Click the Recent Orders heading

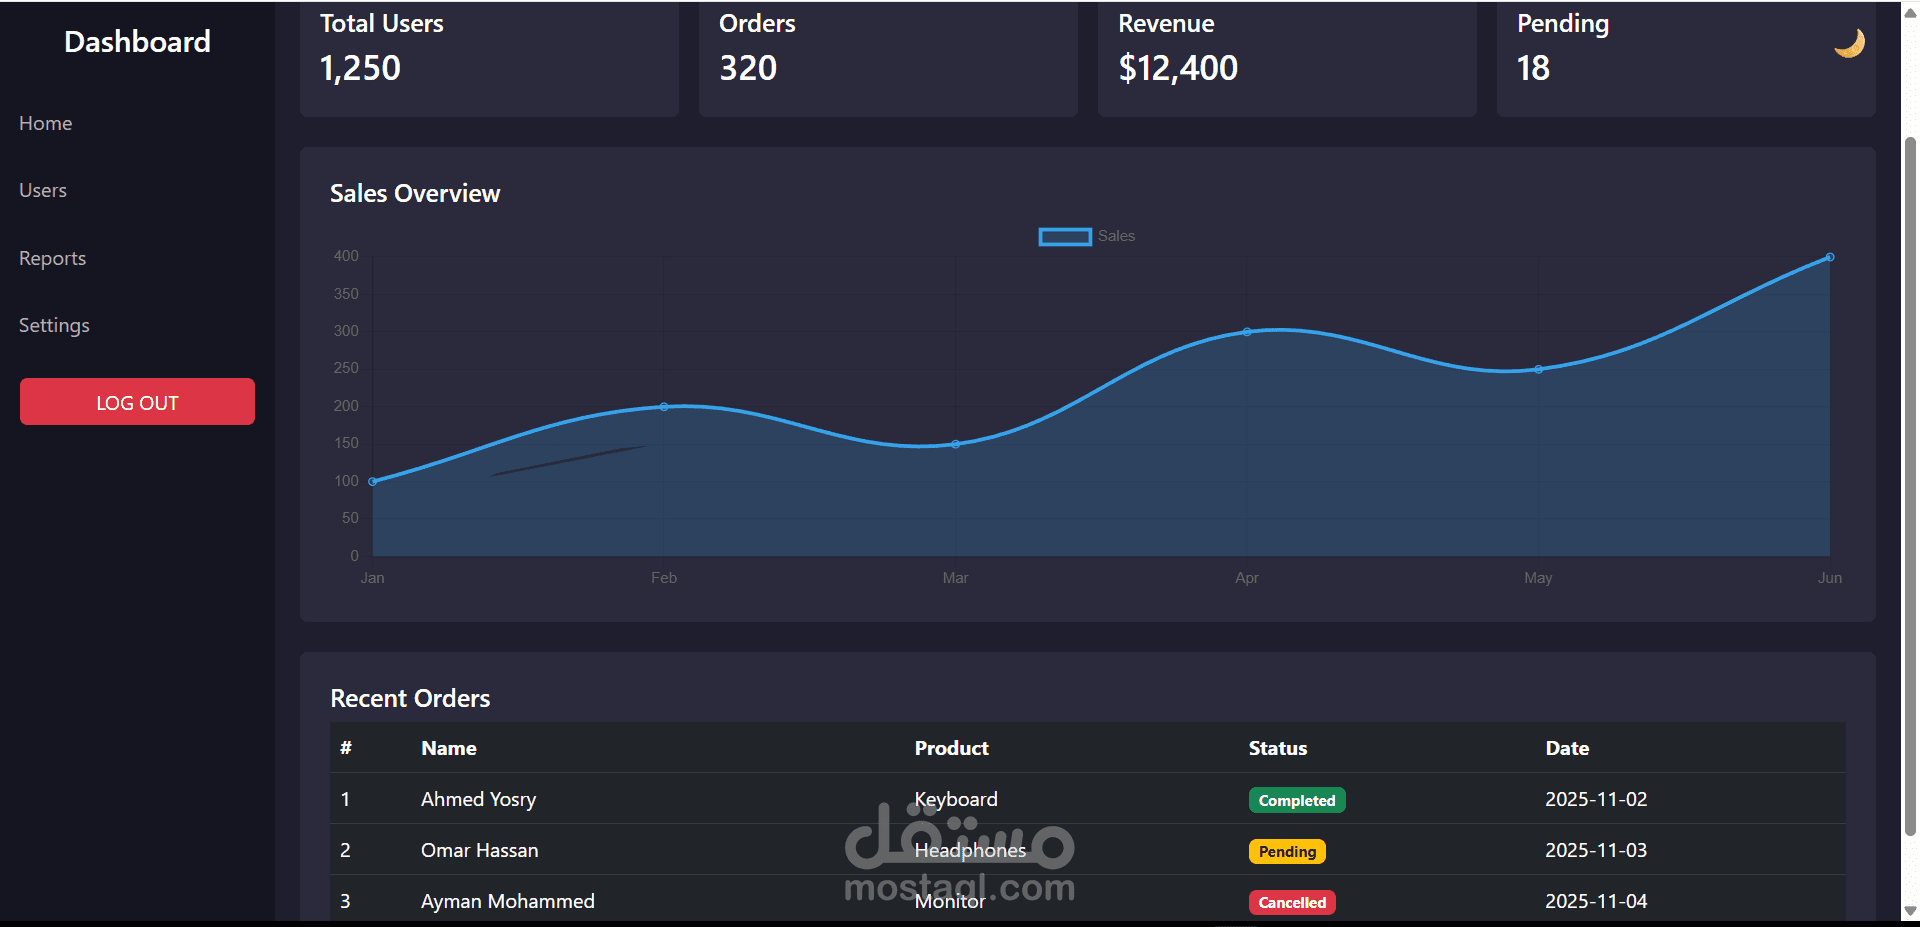click(410, 698)
